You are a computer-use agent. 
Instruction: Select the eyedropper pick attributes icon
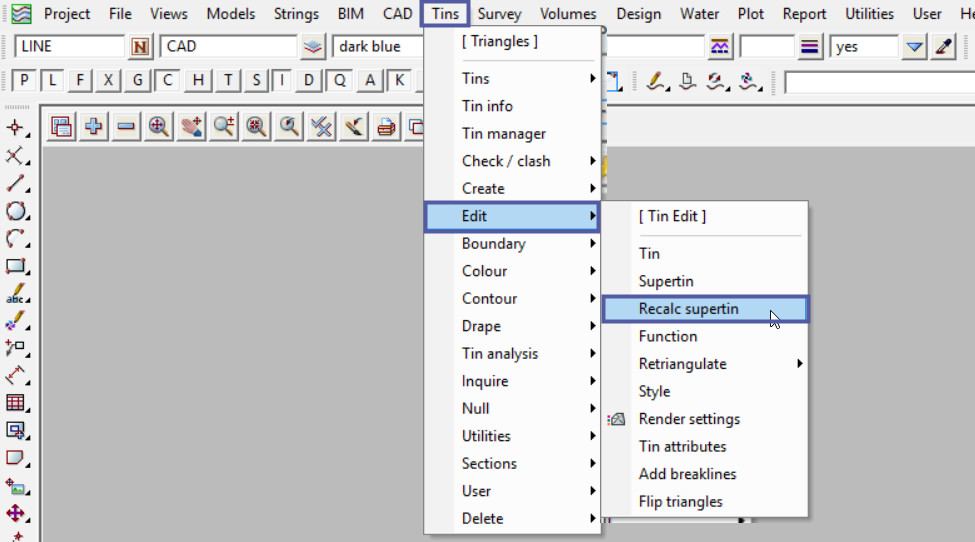(x=942, y=47)
